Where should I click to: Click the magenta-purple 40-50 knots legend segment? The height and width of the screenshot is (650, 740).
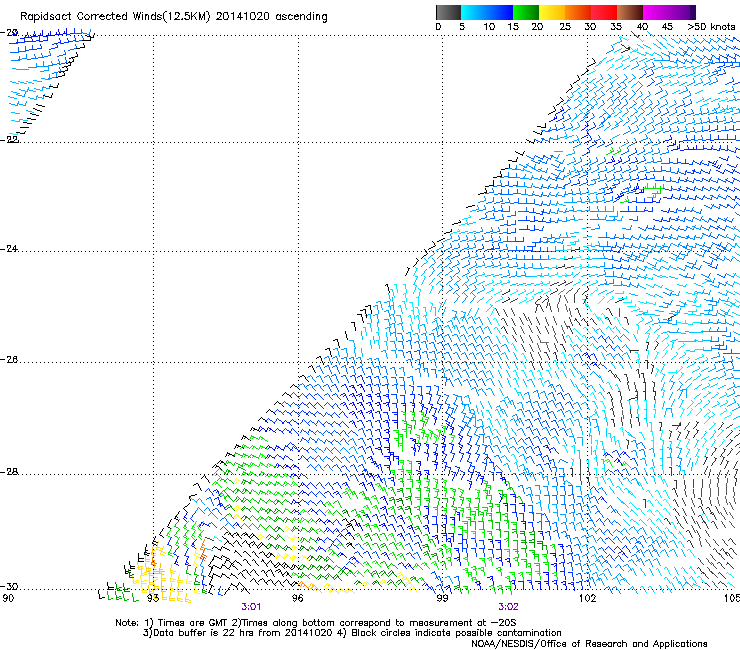coord(669,12)
